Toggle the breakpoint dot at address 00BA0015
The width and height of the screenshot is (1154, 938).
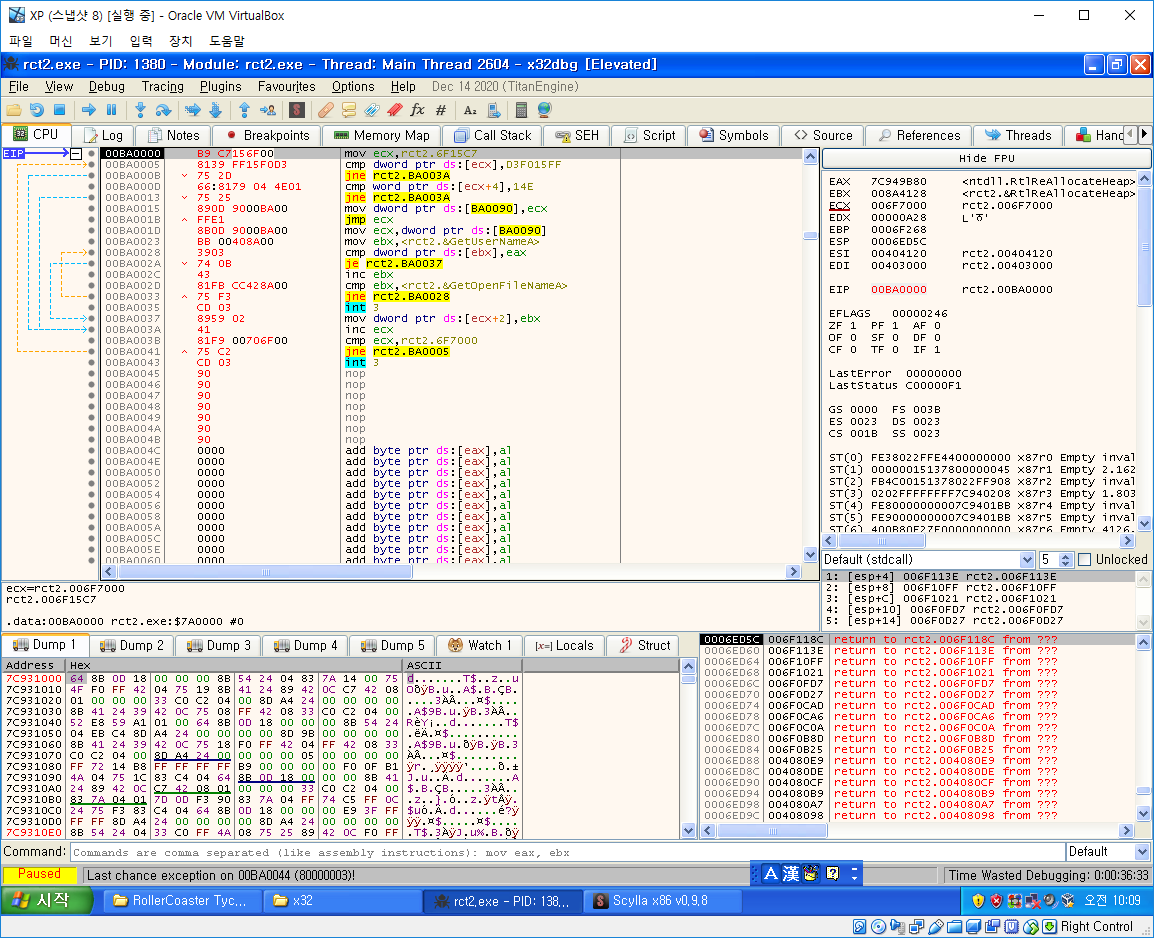[x=91, y=209]
